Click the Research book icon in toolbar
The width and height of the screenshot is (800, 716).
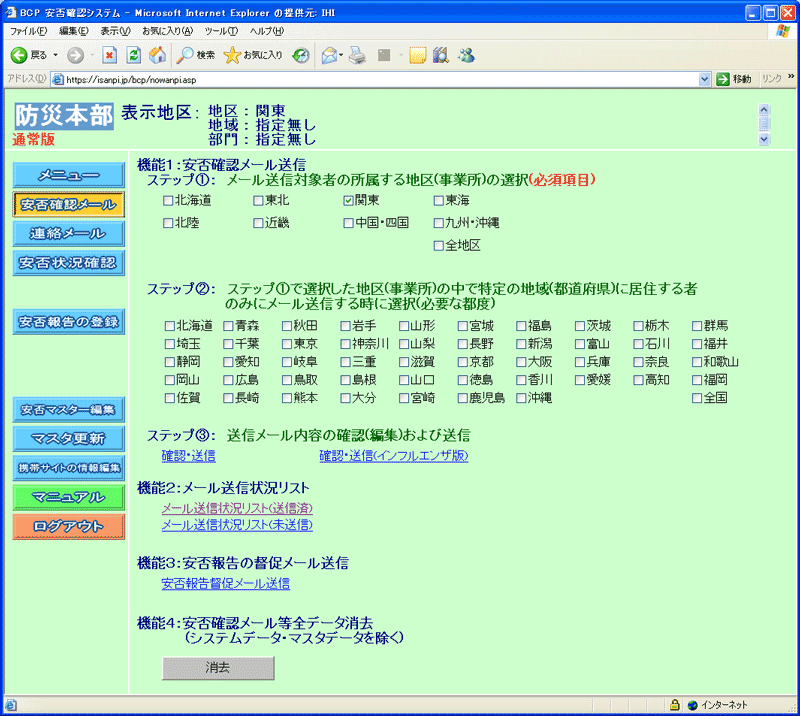point(441,55)
